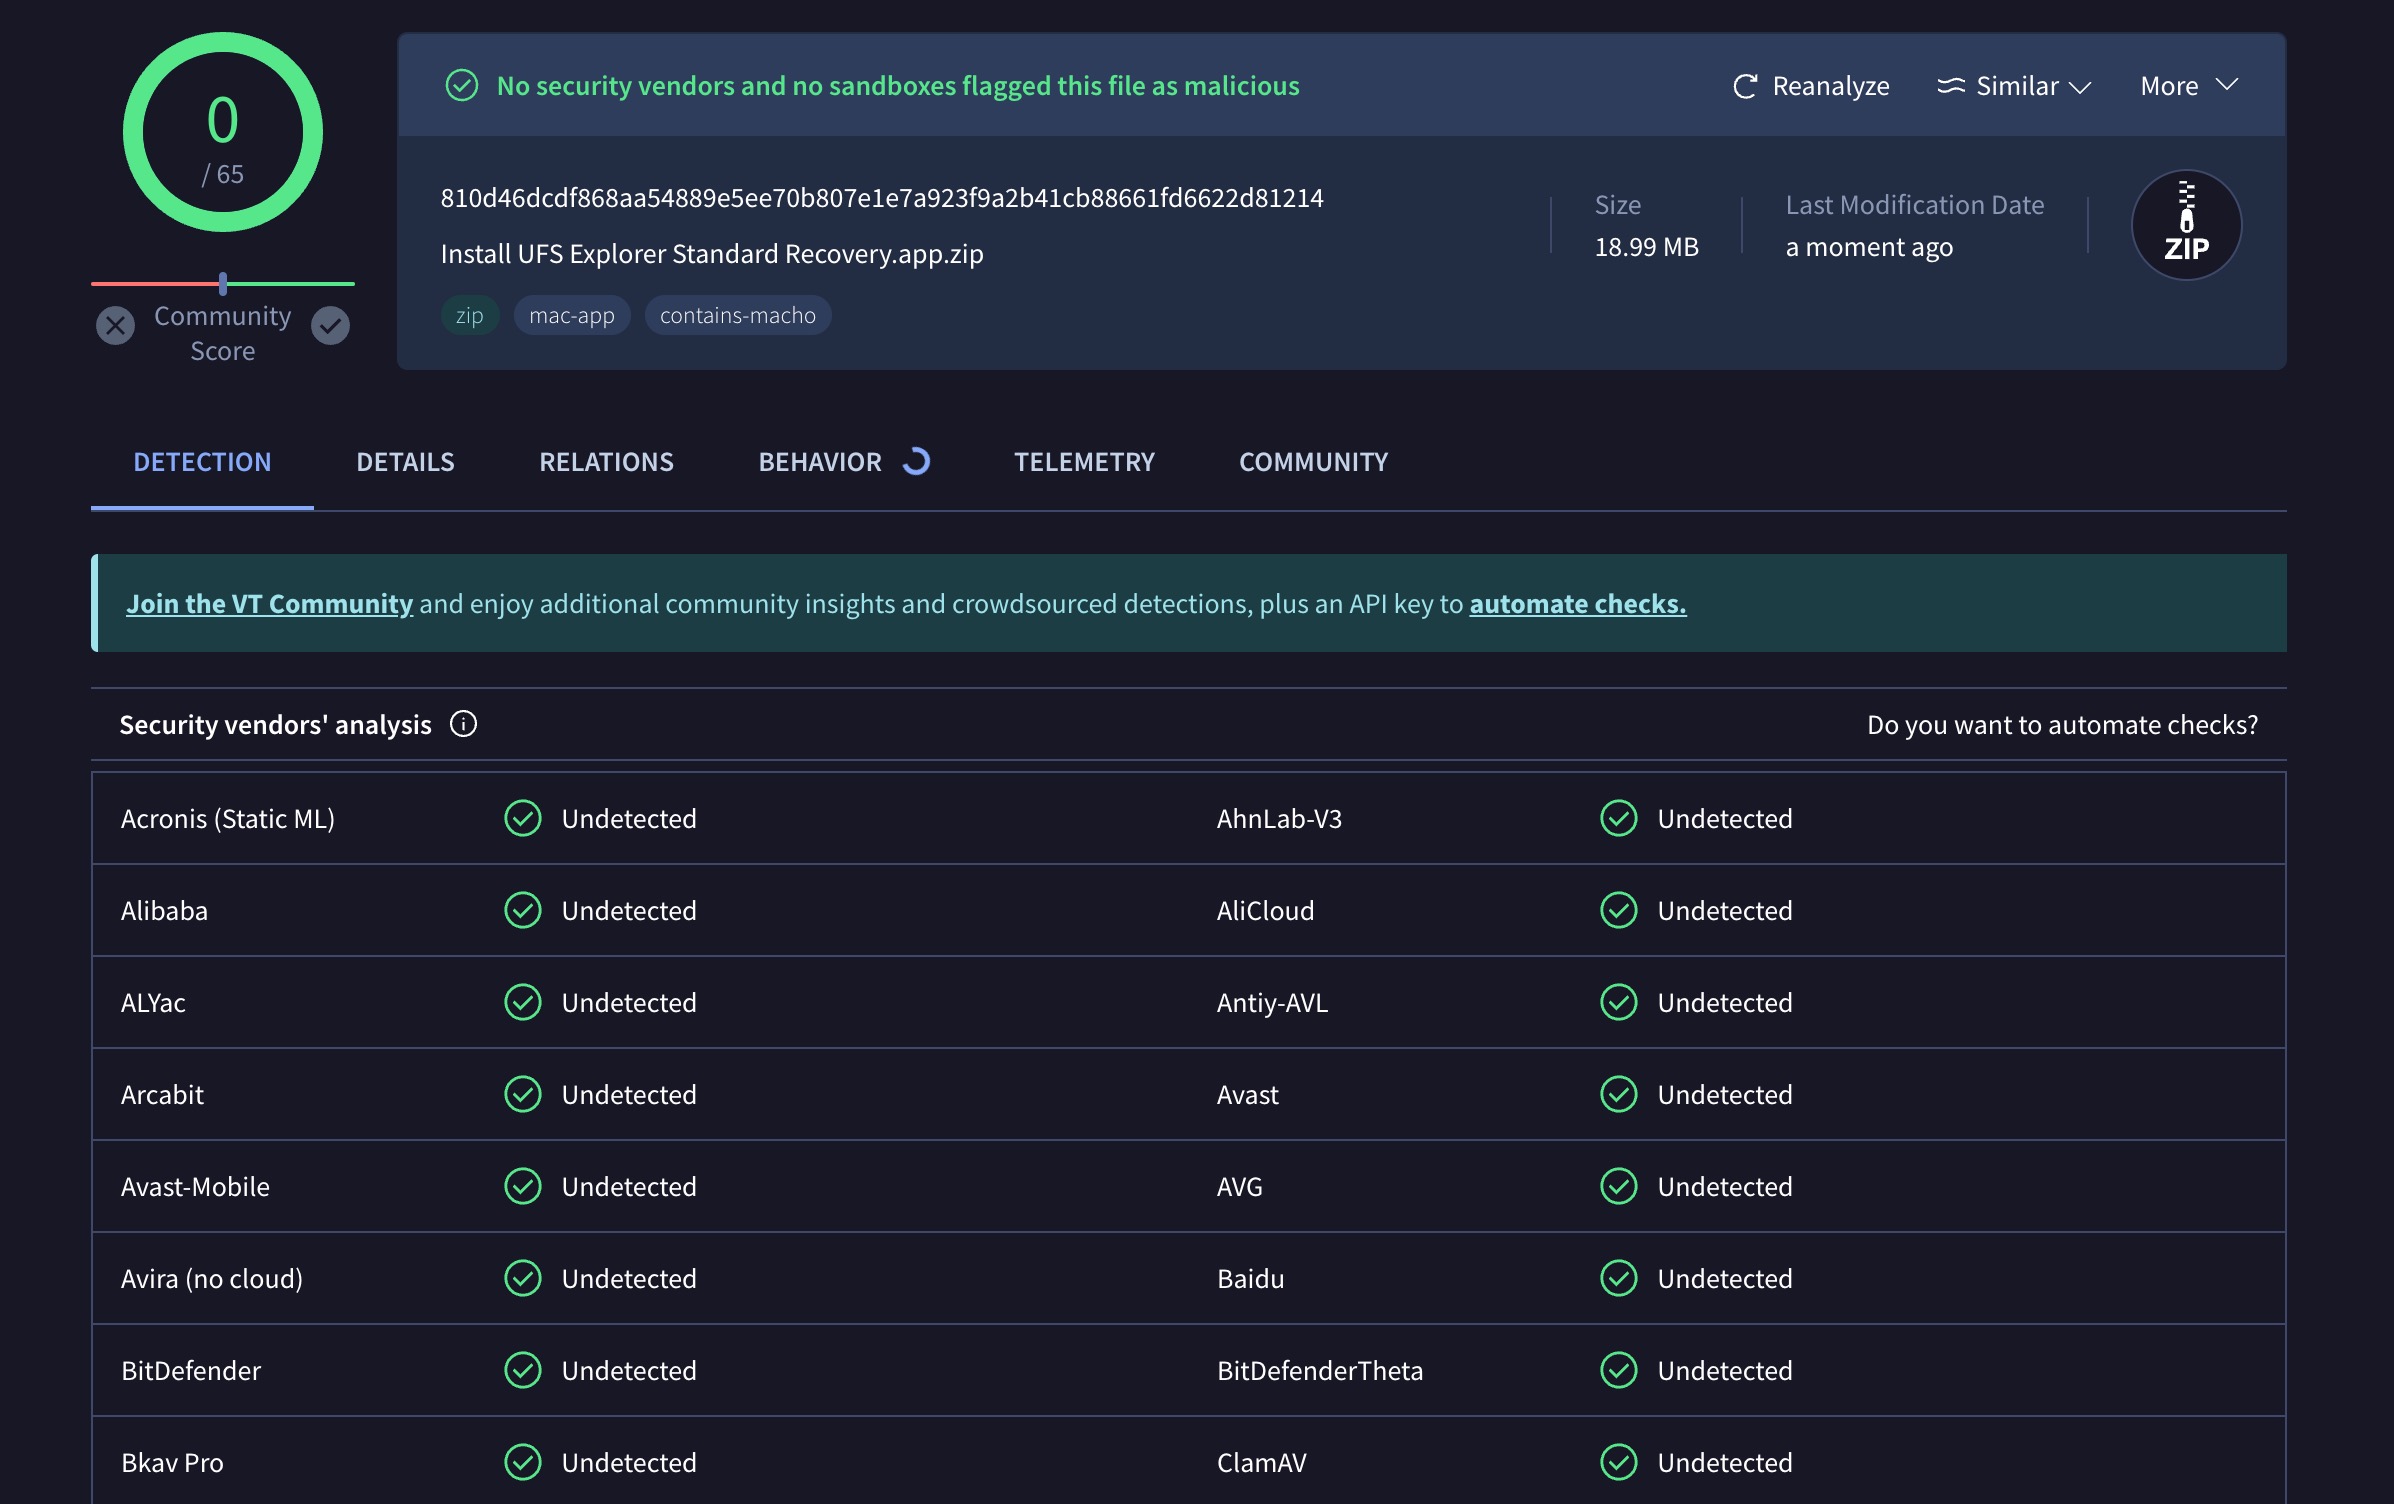Viewport: 2394px width, 1504px height.
Task: Click the check icon in the AhnLab-V3 row
Action: [x=1618, y=818]
